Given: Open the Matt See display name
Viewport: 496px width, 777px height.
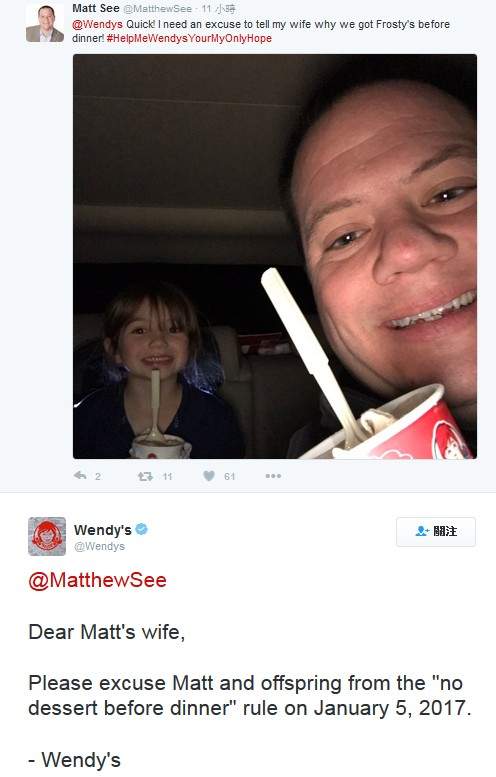Looking at the screenshot, I should 96,8.
